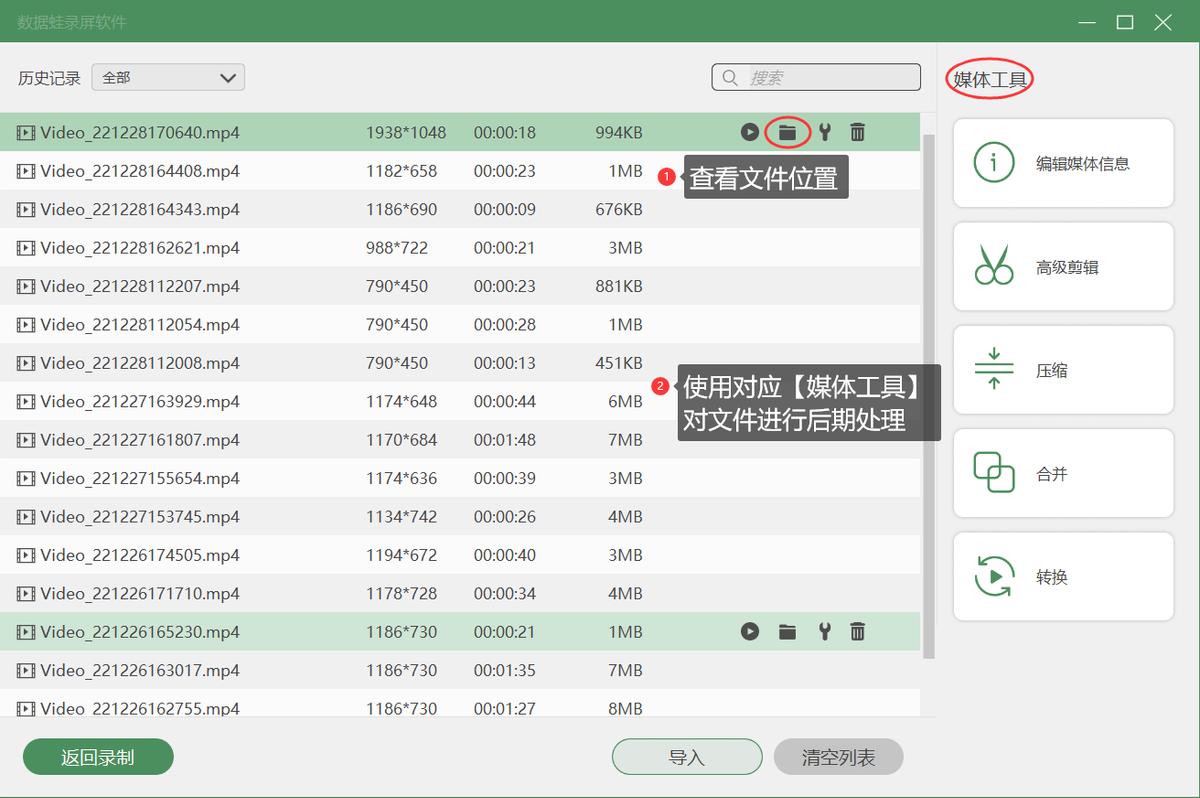Play the Video_221226165230.mp4 recording
Viewport: 1200px width, 798px height.
pyautogui.click(x=751, y=631)
